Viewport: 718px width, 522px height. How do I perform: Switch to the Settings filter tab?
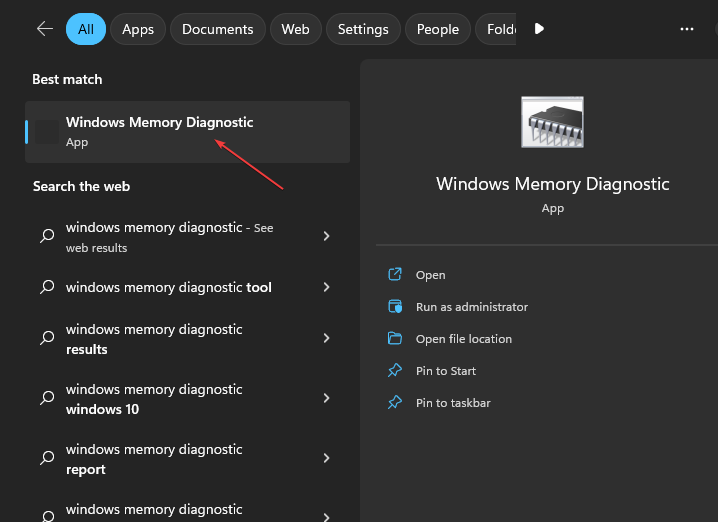(x=363, y=29)
